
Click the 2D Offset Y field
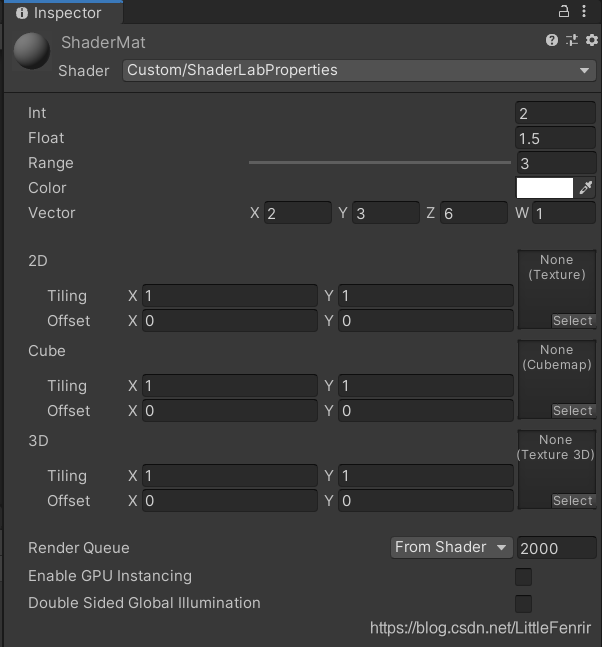pos(426,321)
